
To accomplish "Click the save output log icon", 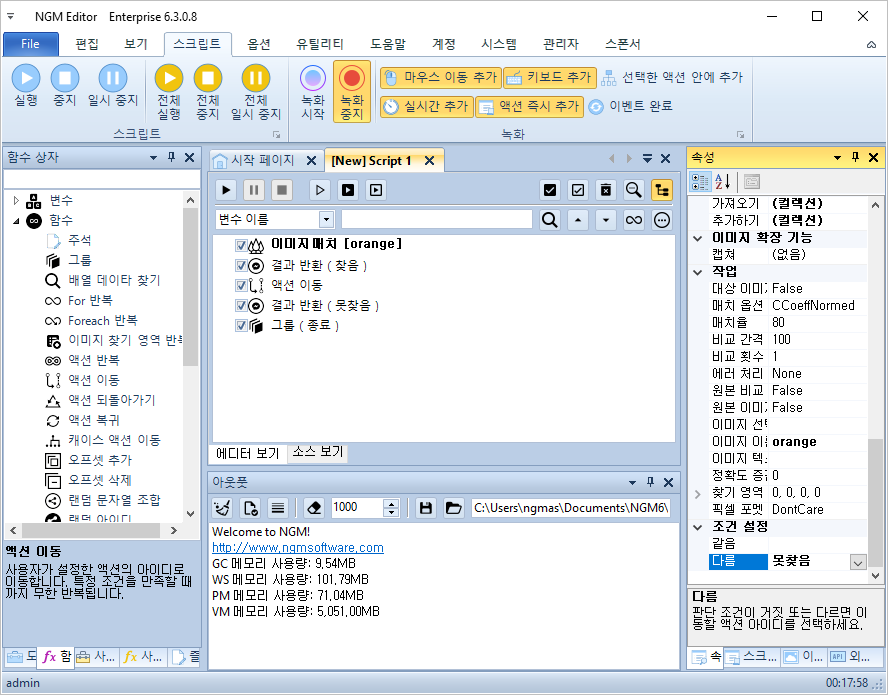I will (425, 508).
